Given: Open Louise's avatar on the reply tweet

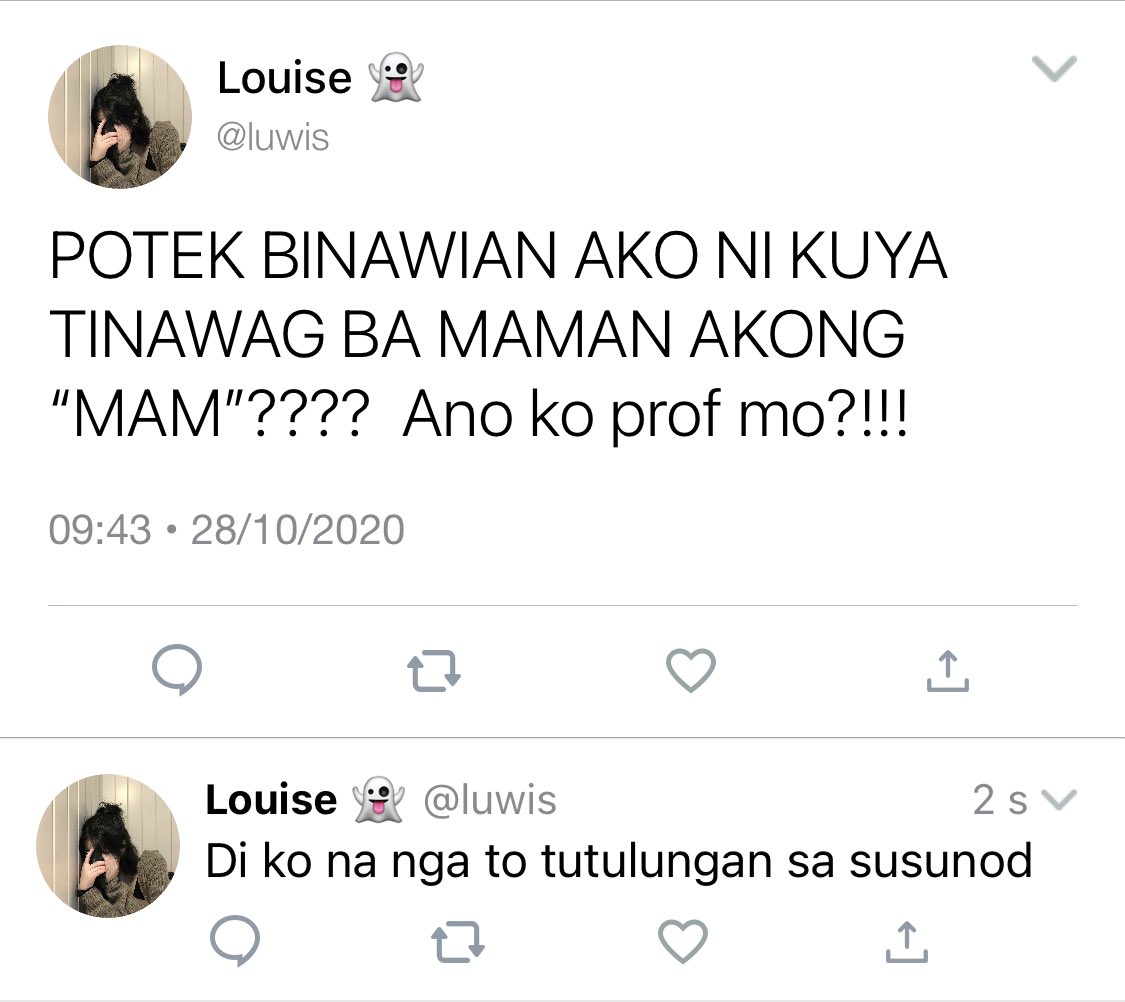Looking at the screenshot, I should coord(108,846).
